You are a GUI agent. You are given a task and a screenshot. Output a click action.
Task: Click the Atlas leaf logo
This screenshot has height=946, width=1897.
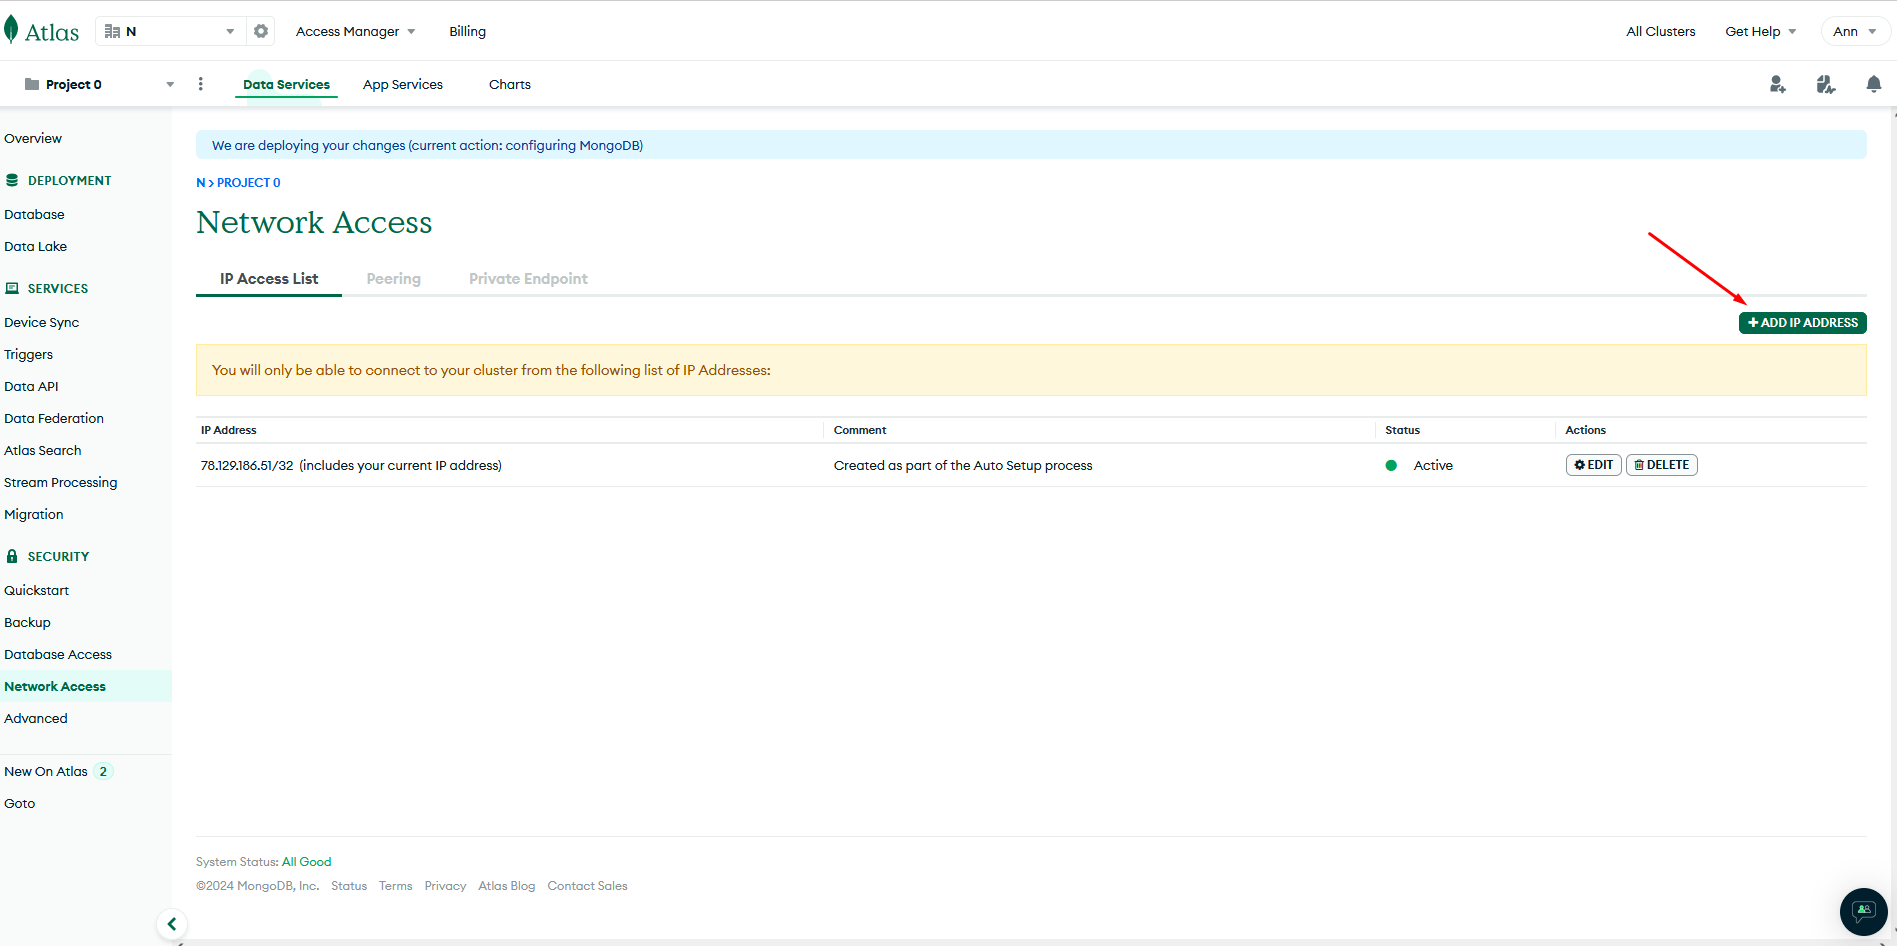(12, 30)
